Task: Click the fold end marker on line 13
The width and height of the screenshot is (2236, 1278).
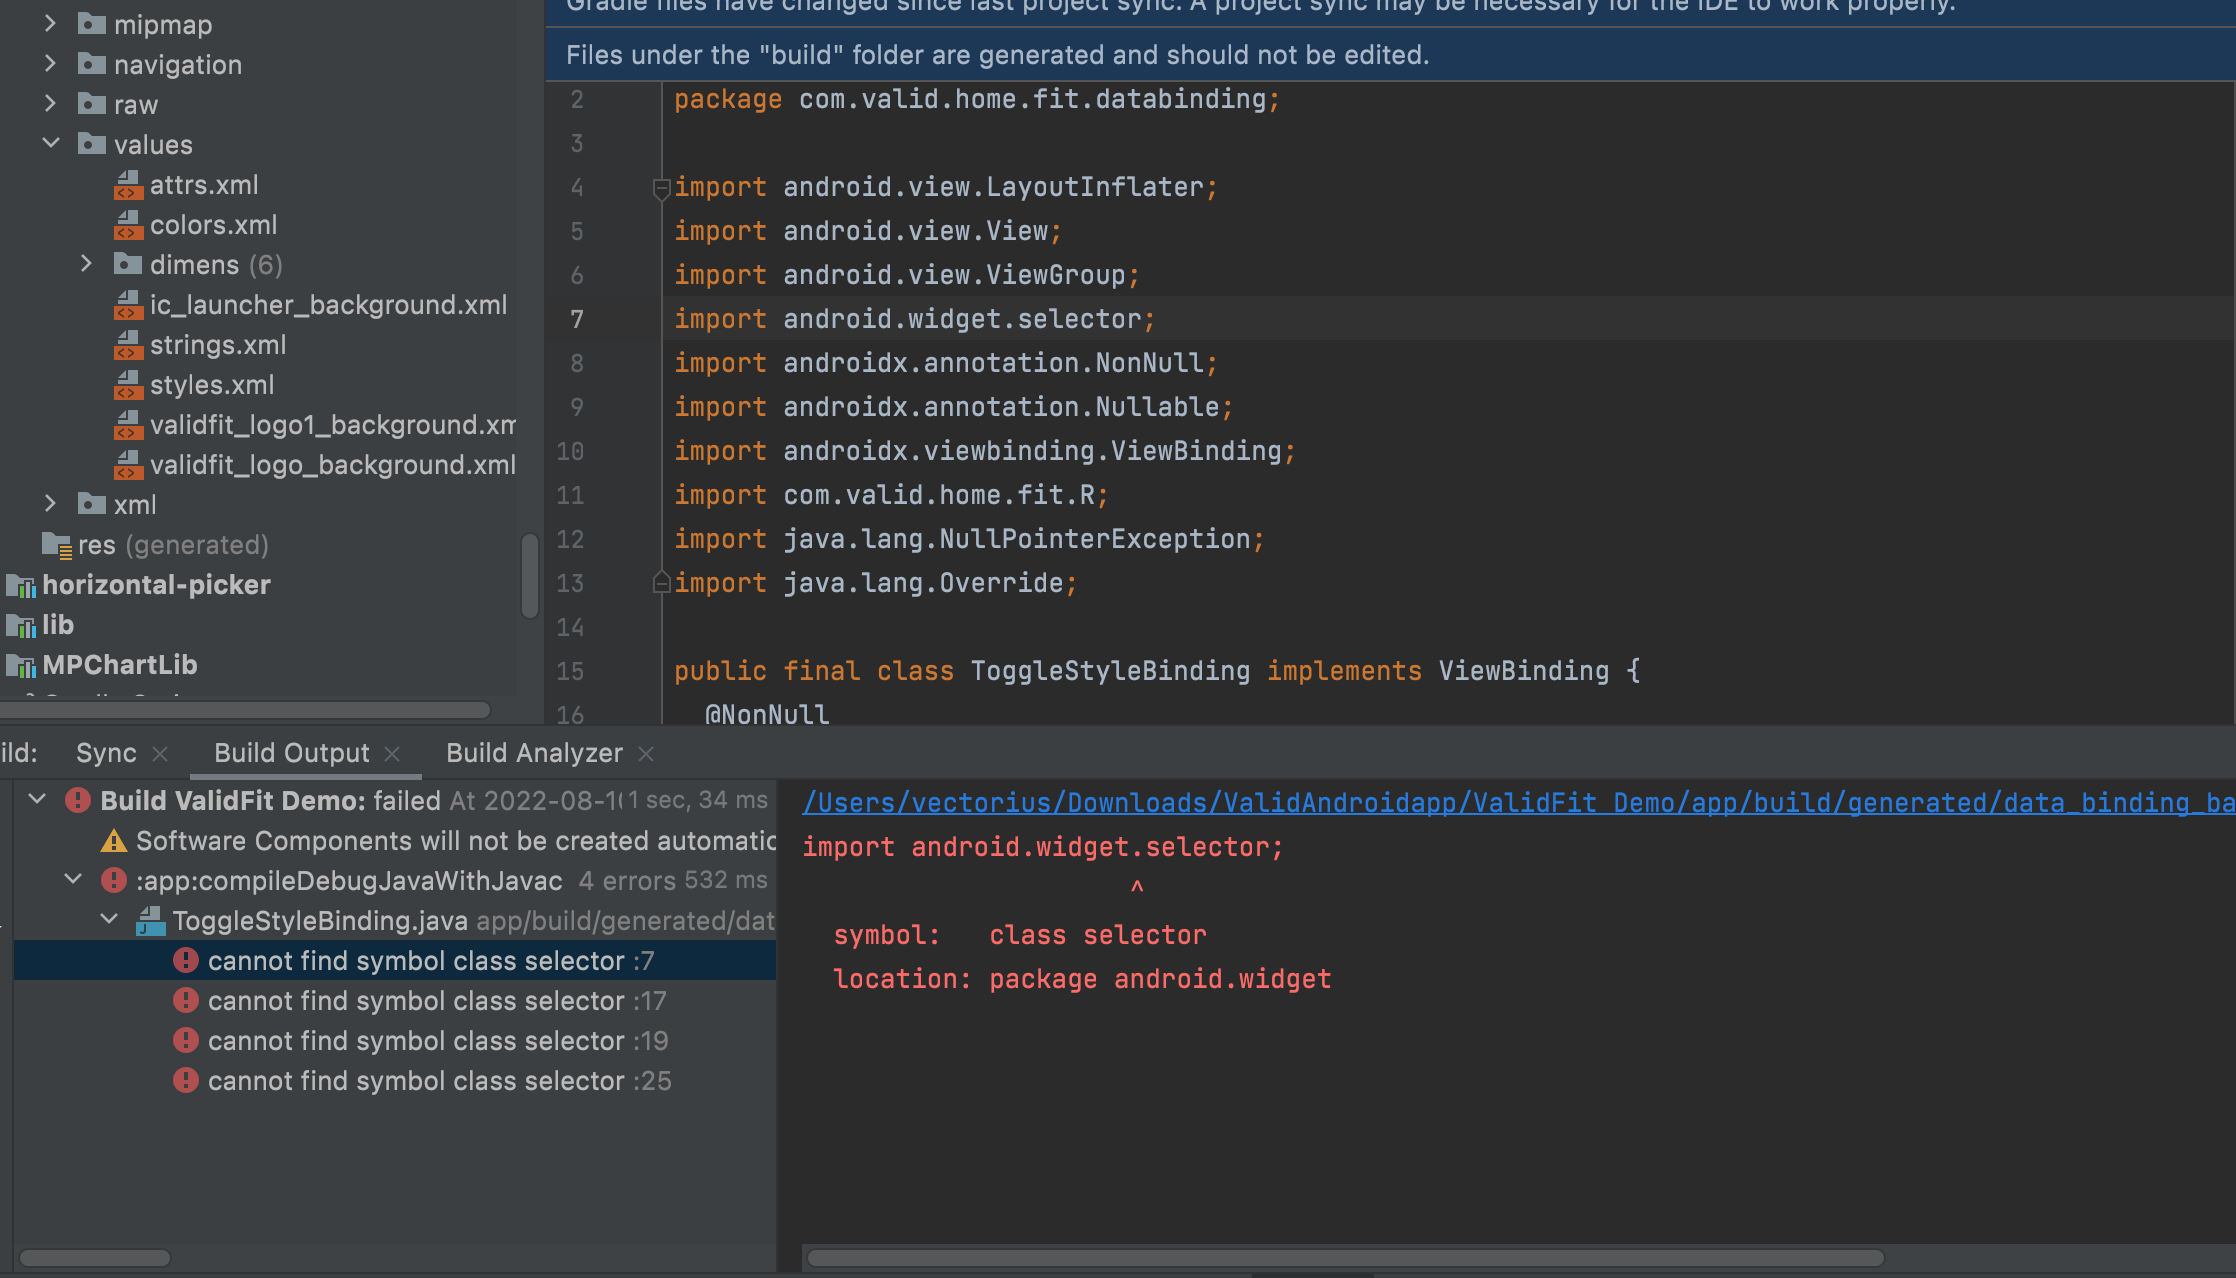Action: coord(661,582)
